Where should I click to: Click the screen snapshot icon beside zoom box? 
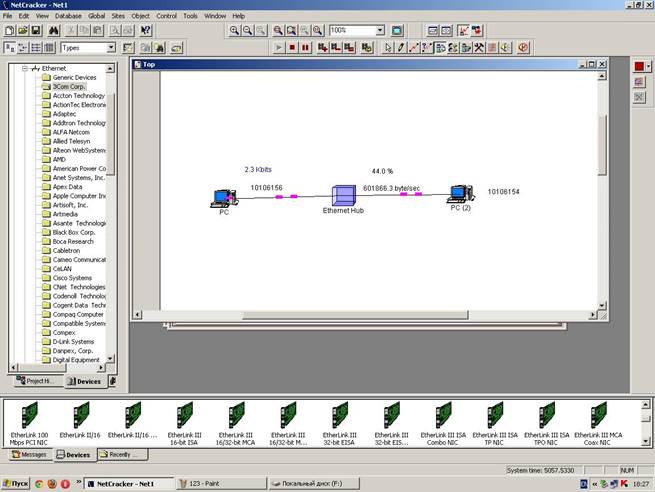[x=397, y=30]
